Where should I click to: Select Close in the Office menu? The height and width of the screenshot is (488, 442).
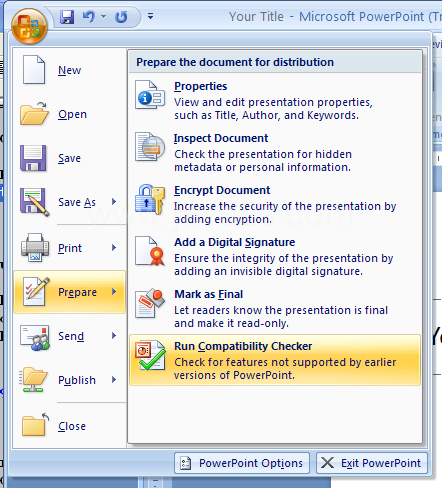(70, 426)
